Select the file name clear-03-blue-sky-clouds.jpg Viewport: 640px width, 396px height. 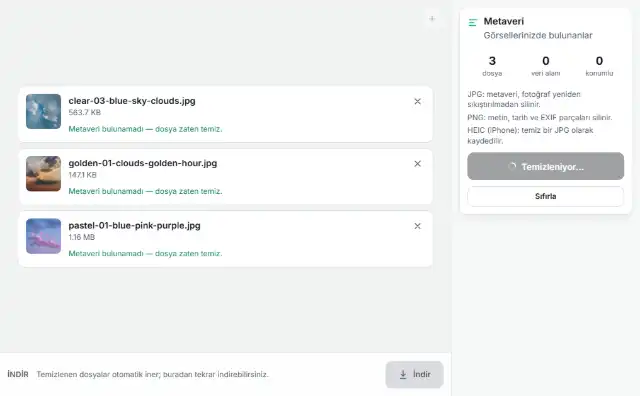click(132, 101)
